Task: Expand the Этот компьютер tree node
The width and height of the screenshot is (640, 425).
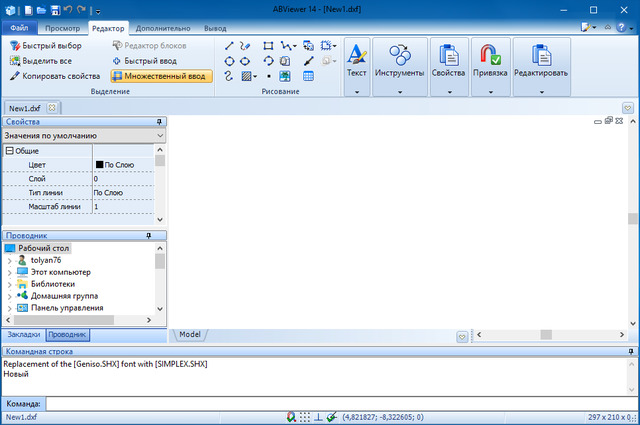Action: tap(10, 272)
